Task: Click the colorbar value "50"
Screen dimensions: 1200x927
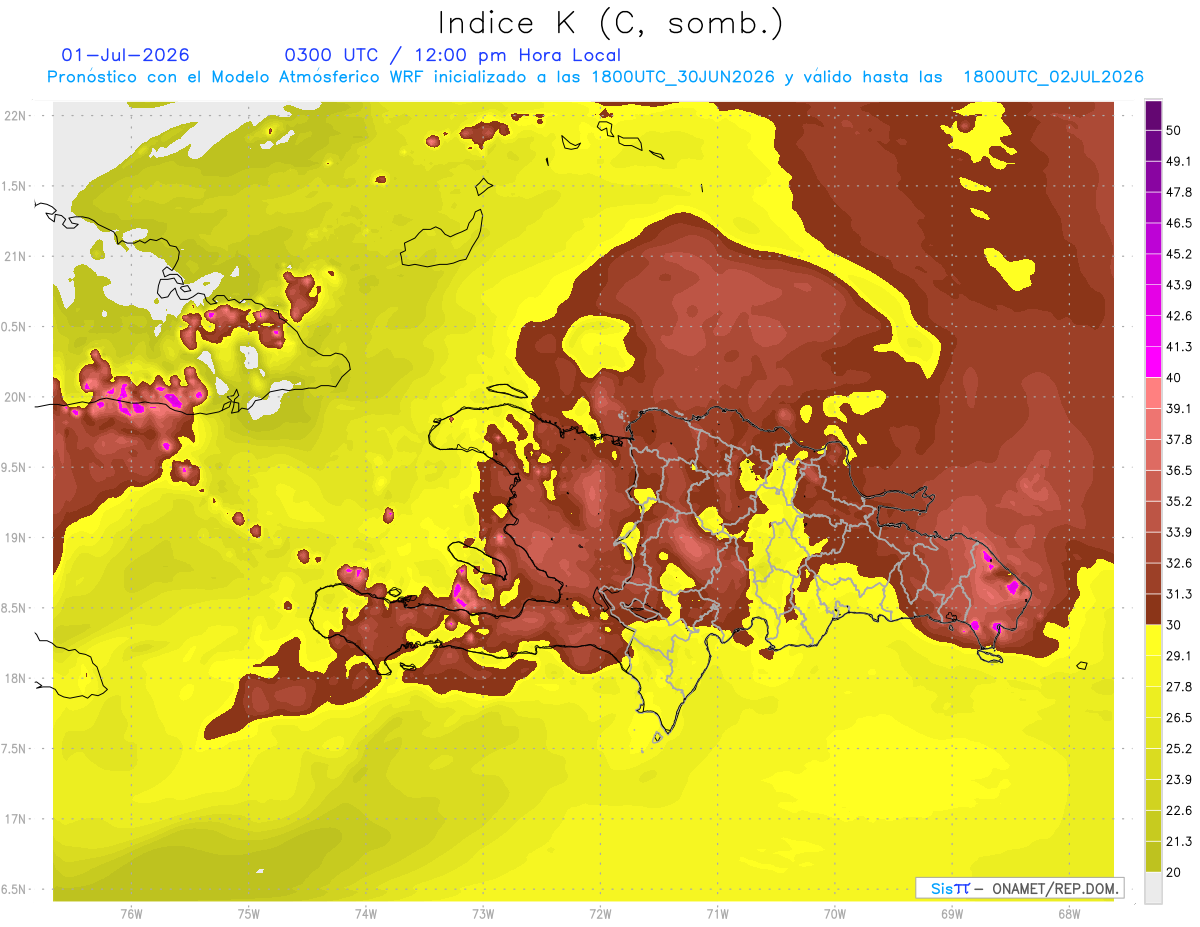Action: (1174, 130)
